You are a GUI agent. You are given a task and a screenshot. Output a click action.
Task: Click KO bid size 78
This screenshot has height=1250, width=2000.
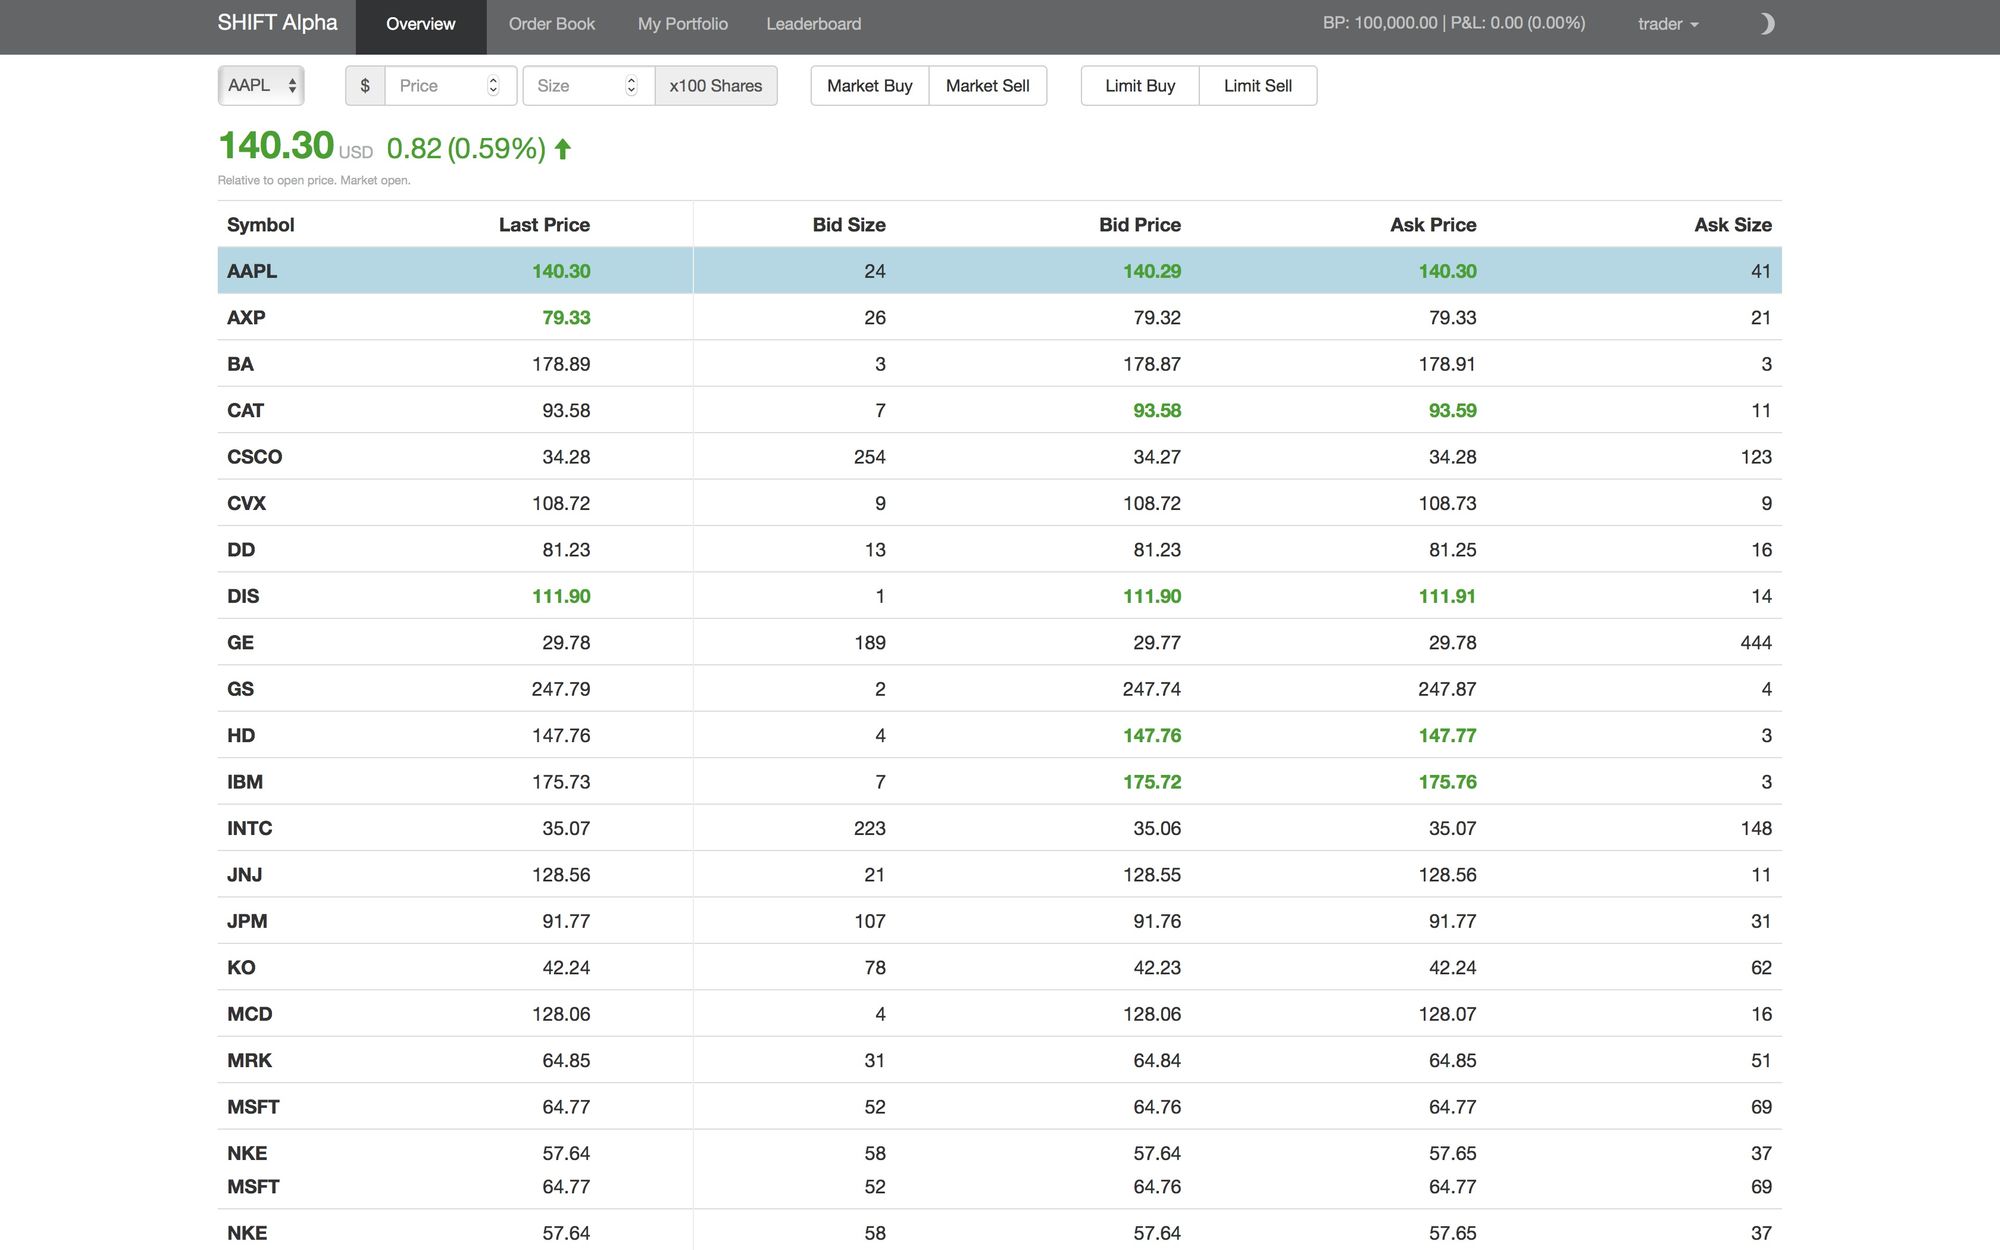click(875, 968)
